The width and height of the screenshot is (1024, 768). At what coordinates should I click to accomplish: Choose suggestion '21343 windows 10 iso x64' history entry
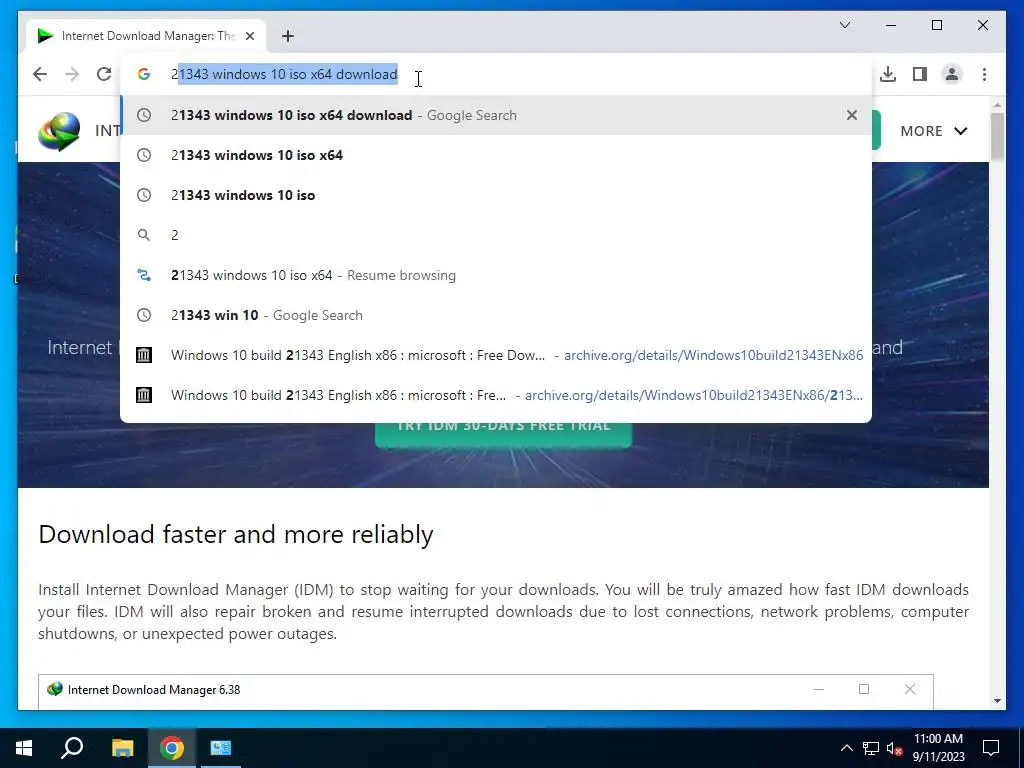[496, 155]
